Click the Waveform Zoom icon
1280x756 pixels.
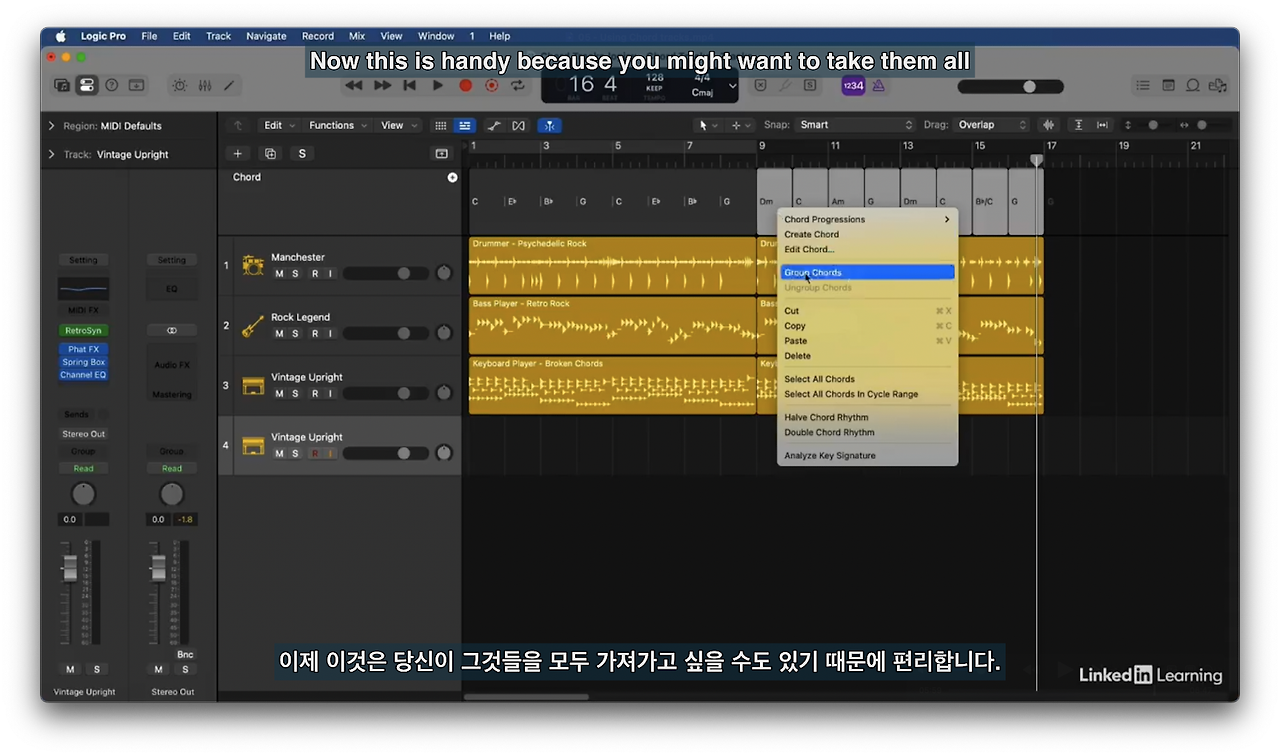click(1049, 125)
